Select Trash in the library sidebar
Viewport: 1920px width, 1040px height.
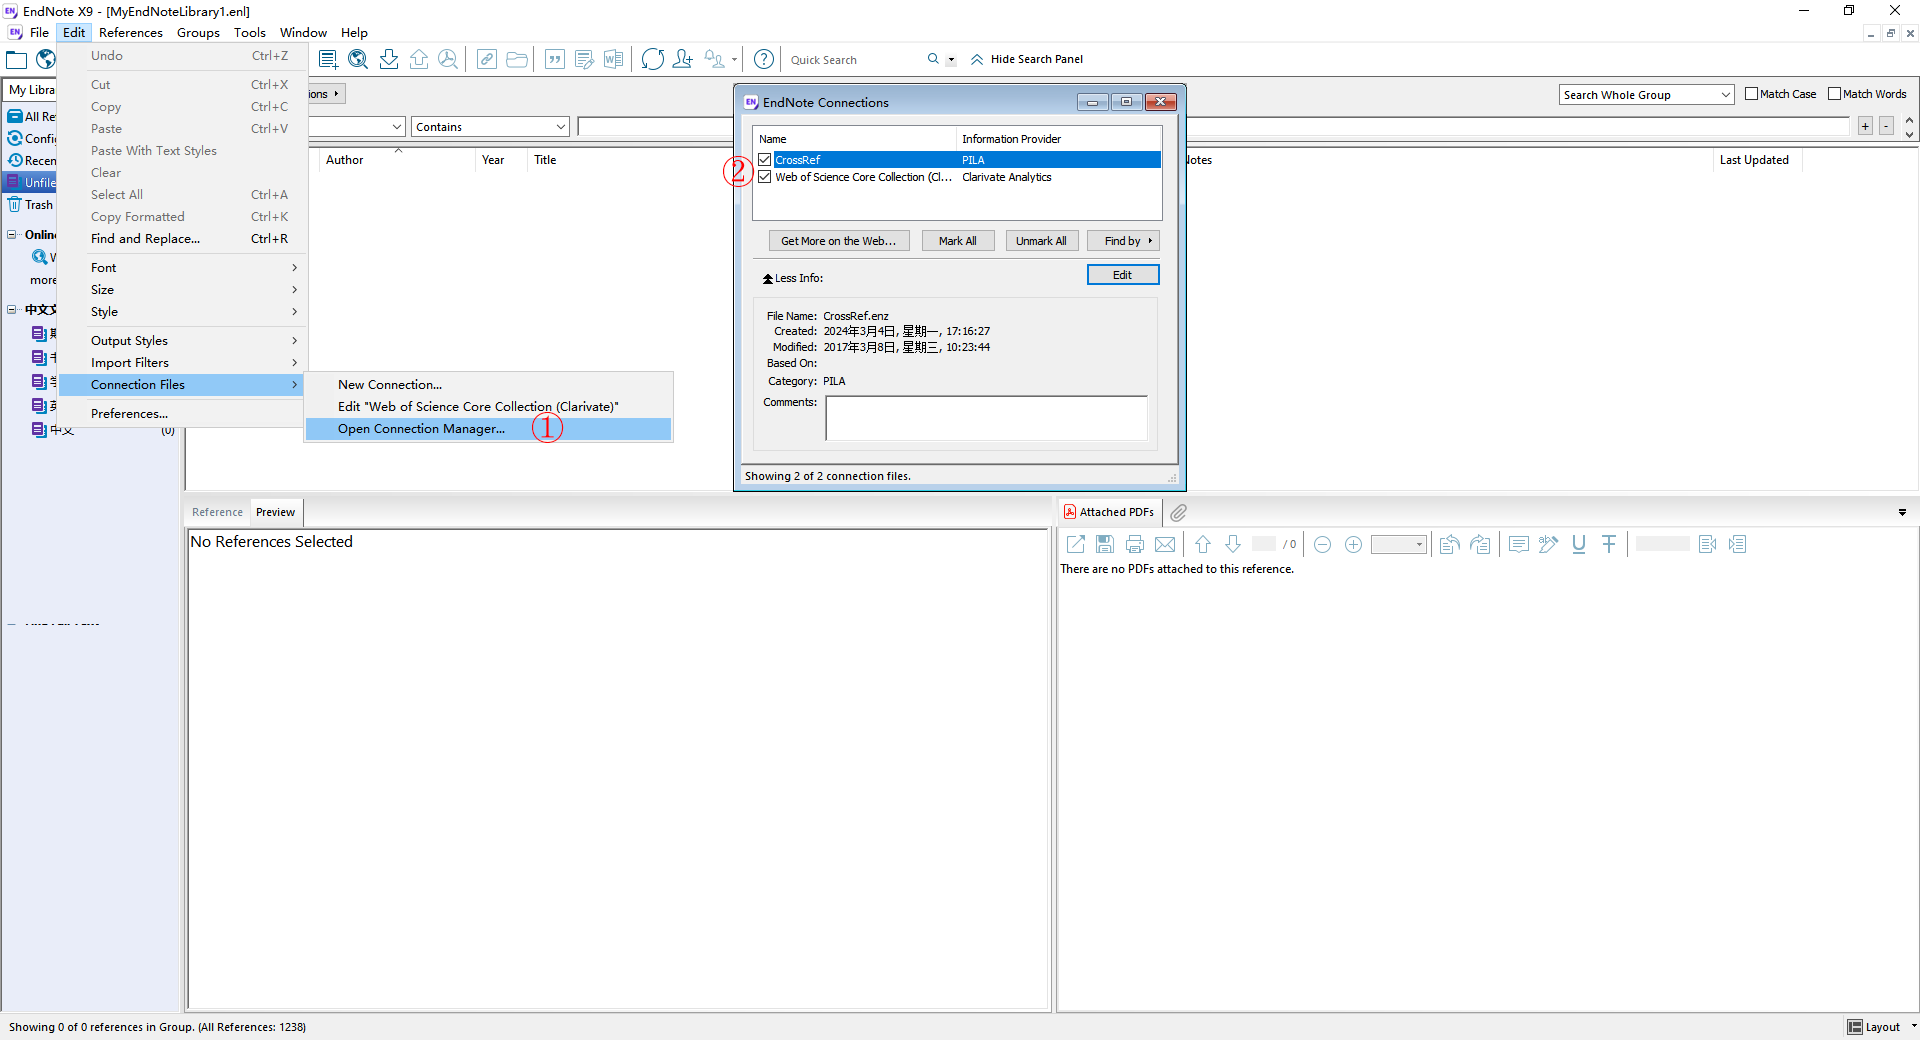(32, 205)
